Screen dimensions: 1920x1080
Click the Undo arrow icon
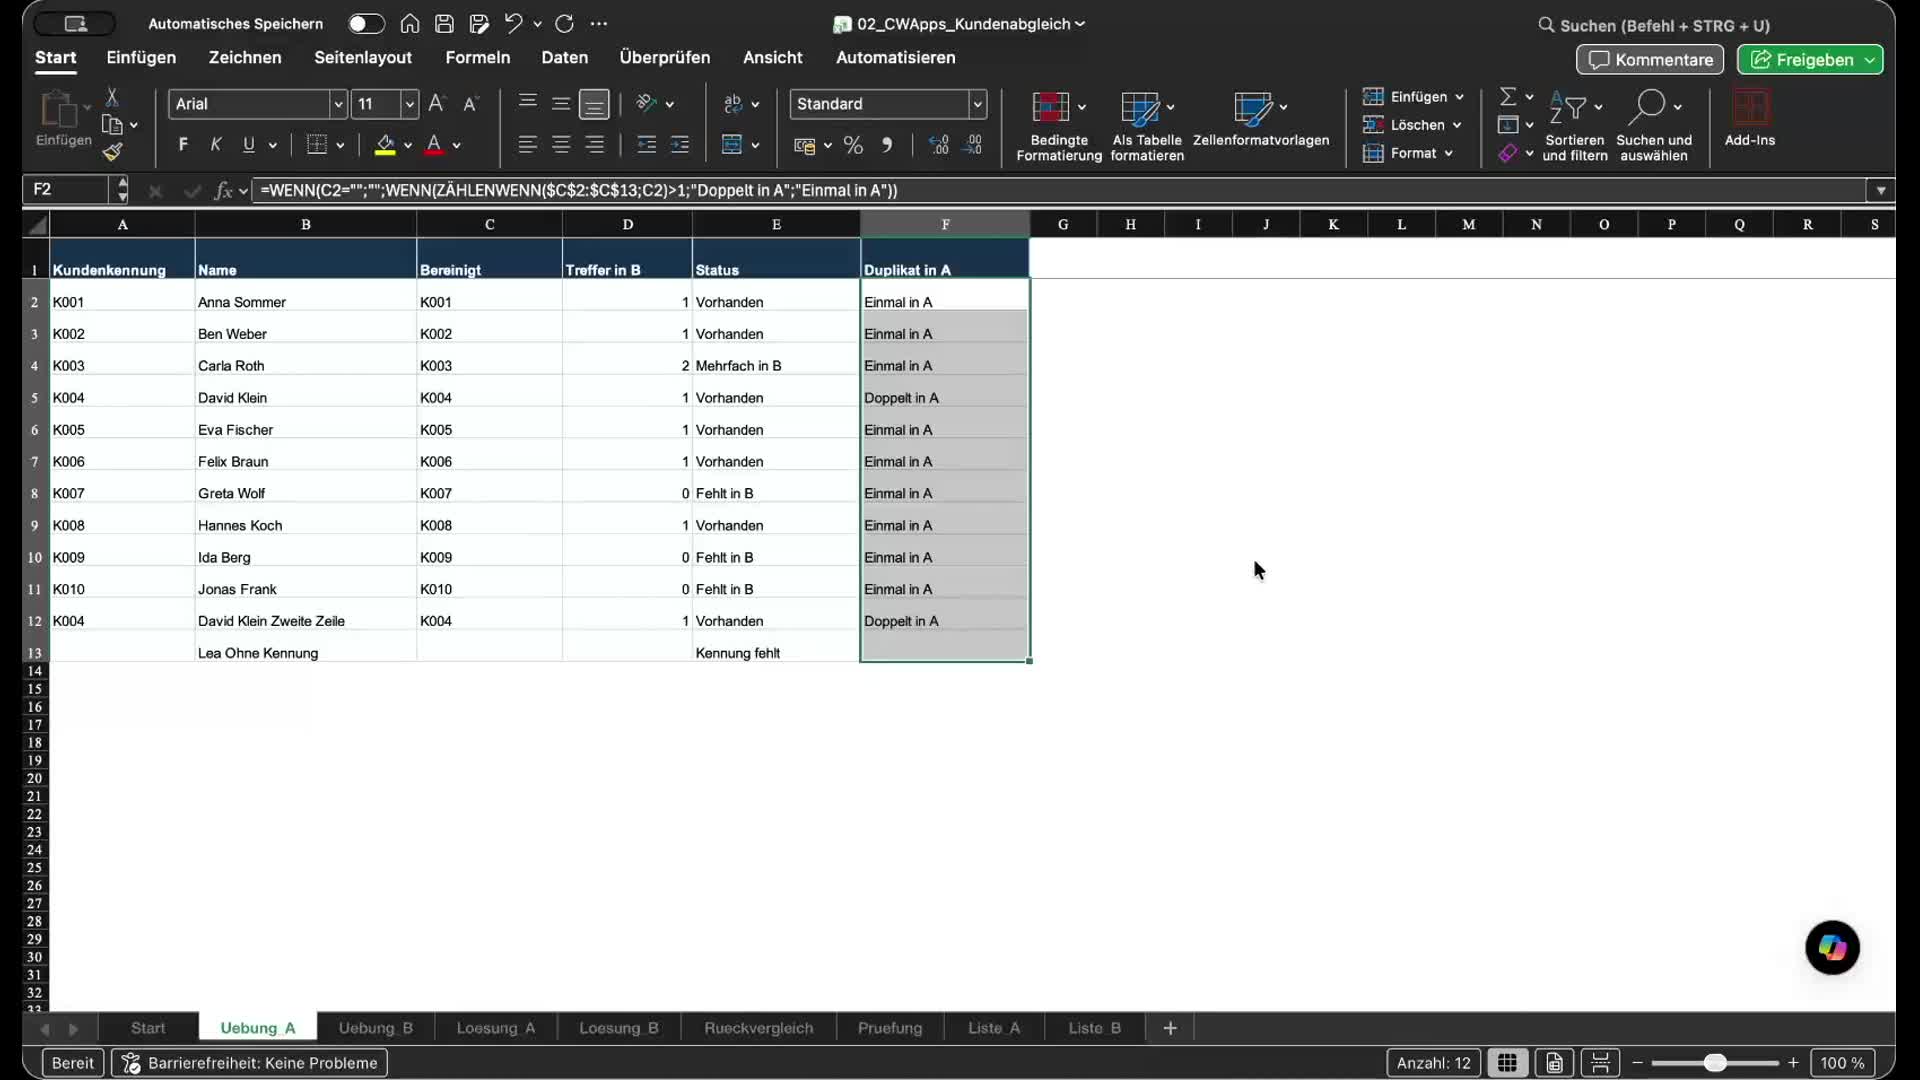[x=513, y=23]
